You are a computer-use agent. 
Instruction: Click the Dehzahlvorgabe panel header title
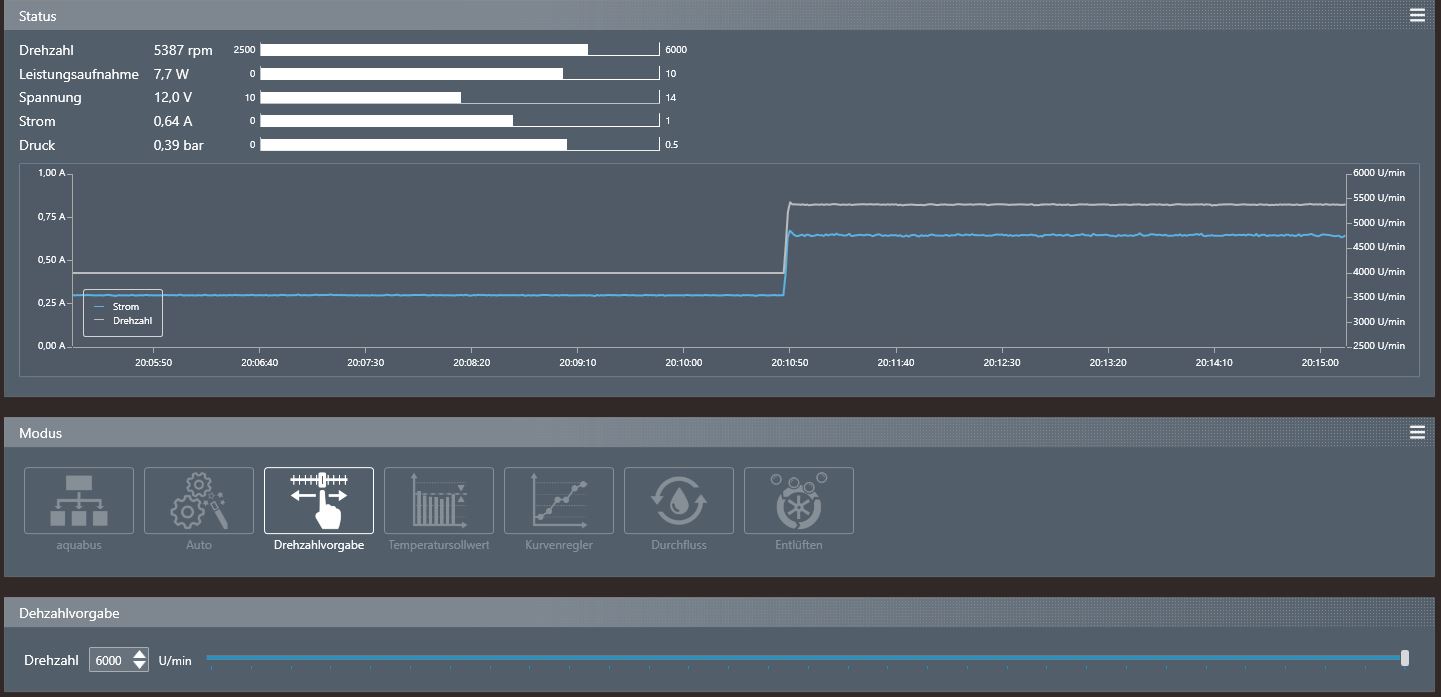pyautogui.click(x=69, y=613)
